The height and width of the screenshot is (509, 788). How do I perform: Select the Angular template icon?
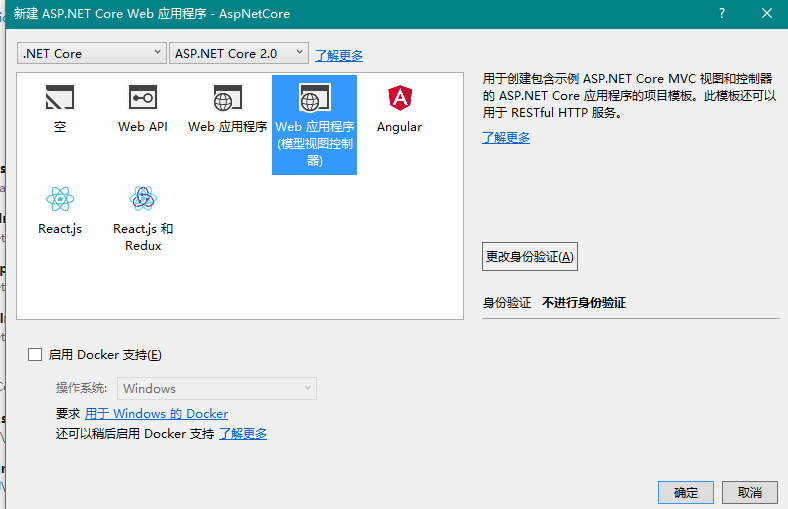pyautogui.click(x=400, y=97)
